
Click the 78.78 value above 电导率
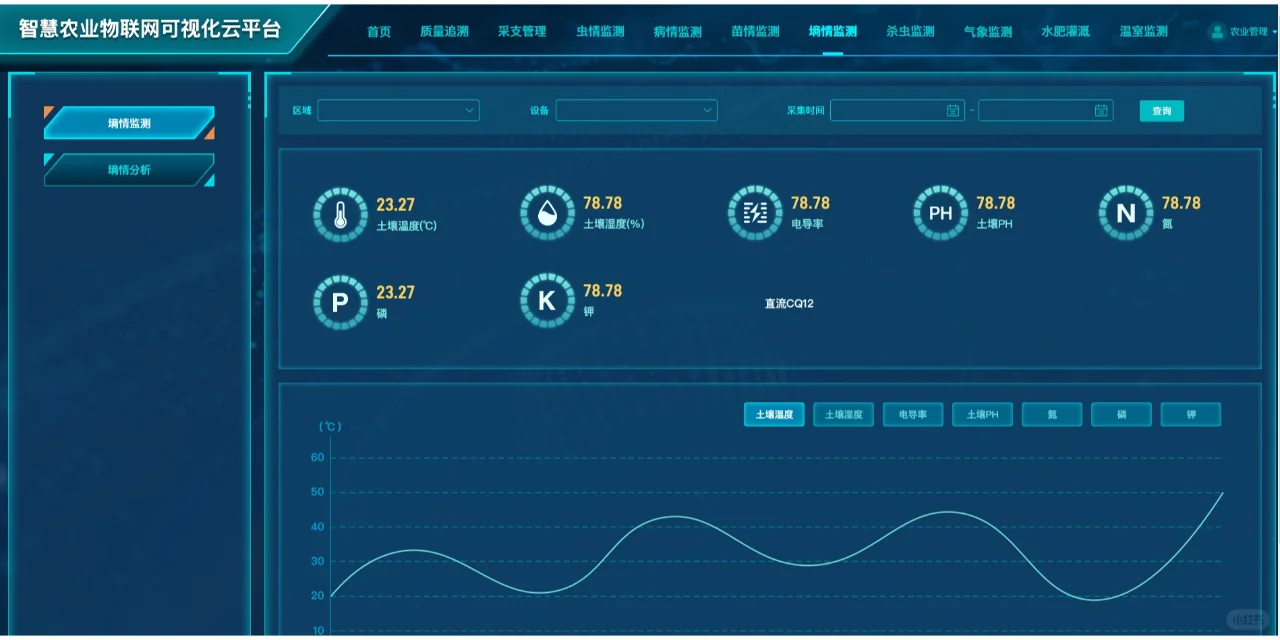(x=810, y=203)
